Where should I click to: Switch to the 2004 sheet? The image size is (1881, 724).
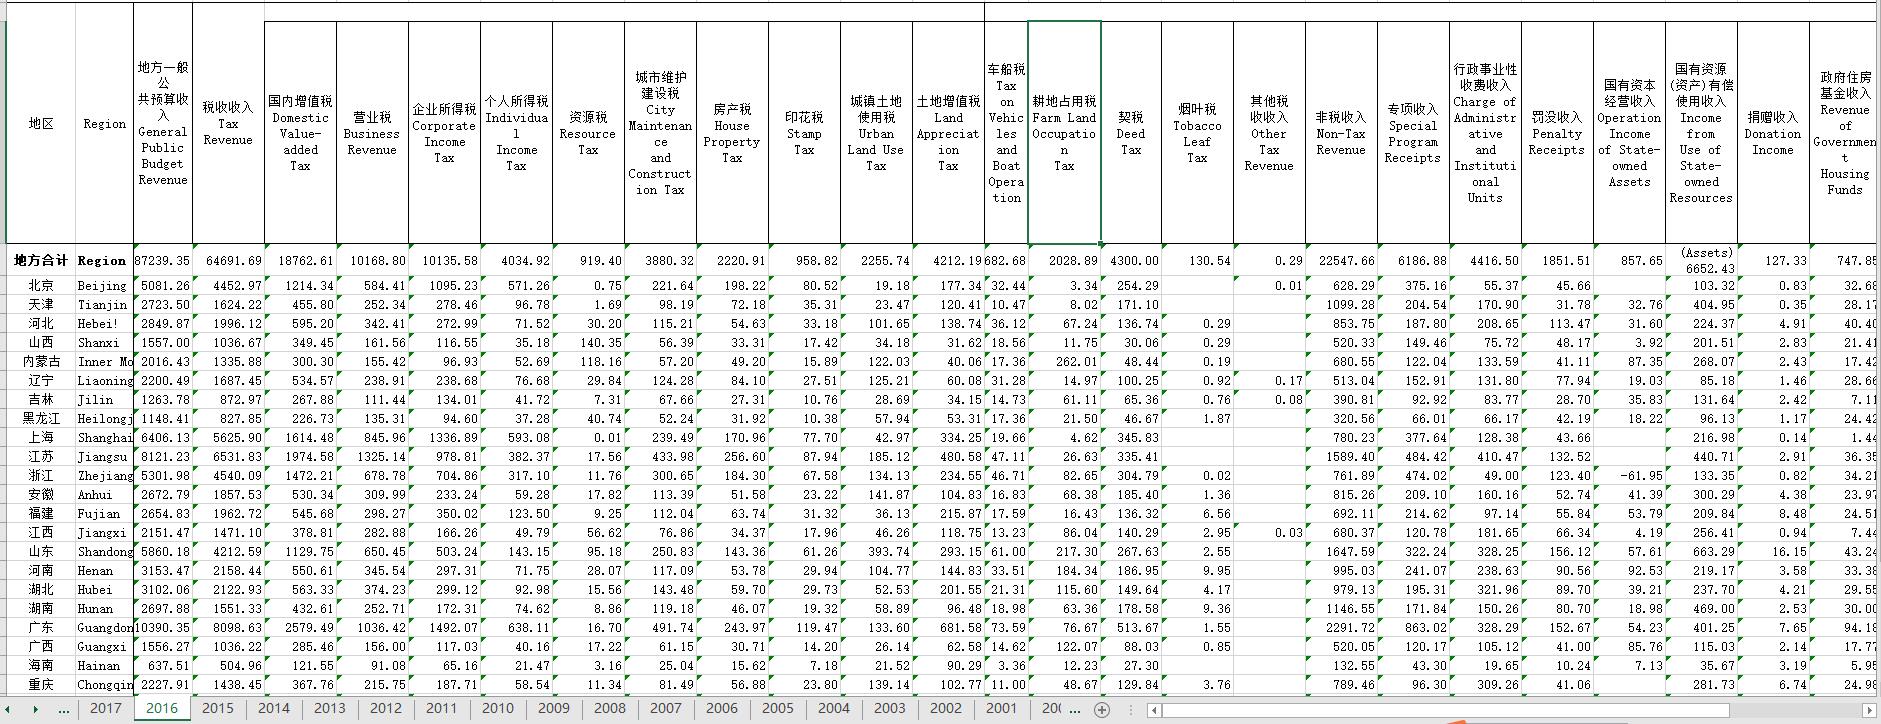[x=833, y=708]
